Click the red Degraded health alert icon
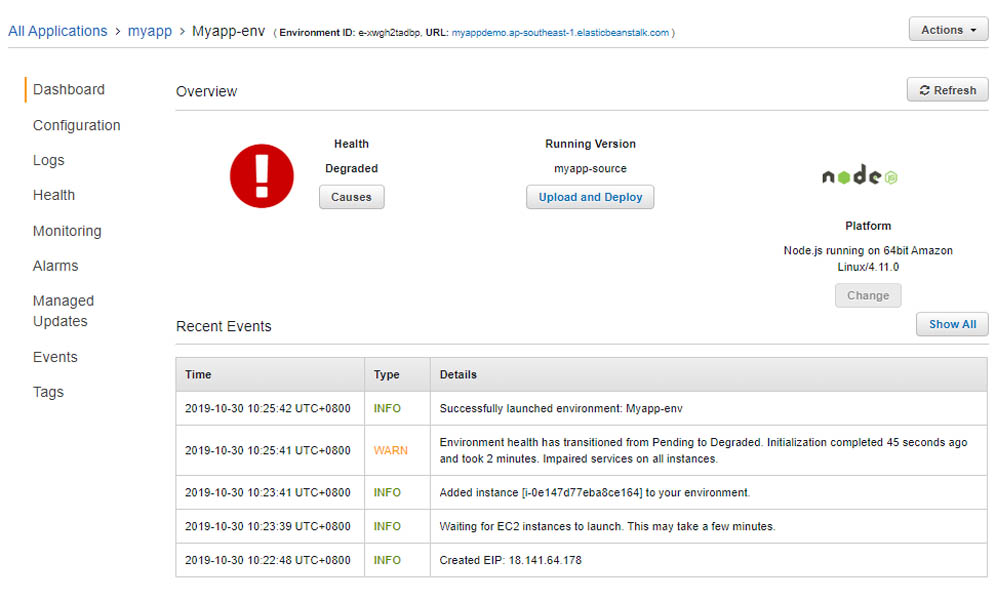The image size is (996, 600). pos(262,176)
